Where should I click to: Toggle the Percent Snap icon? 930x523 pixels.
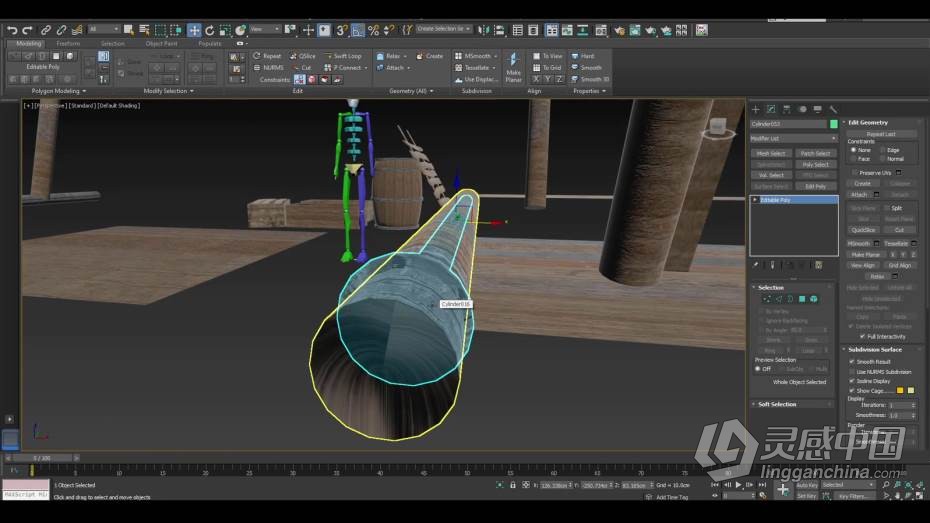374,30
